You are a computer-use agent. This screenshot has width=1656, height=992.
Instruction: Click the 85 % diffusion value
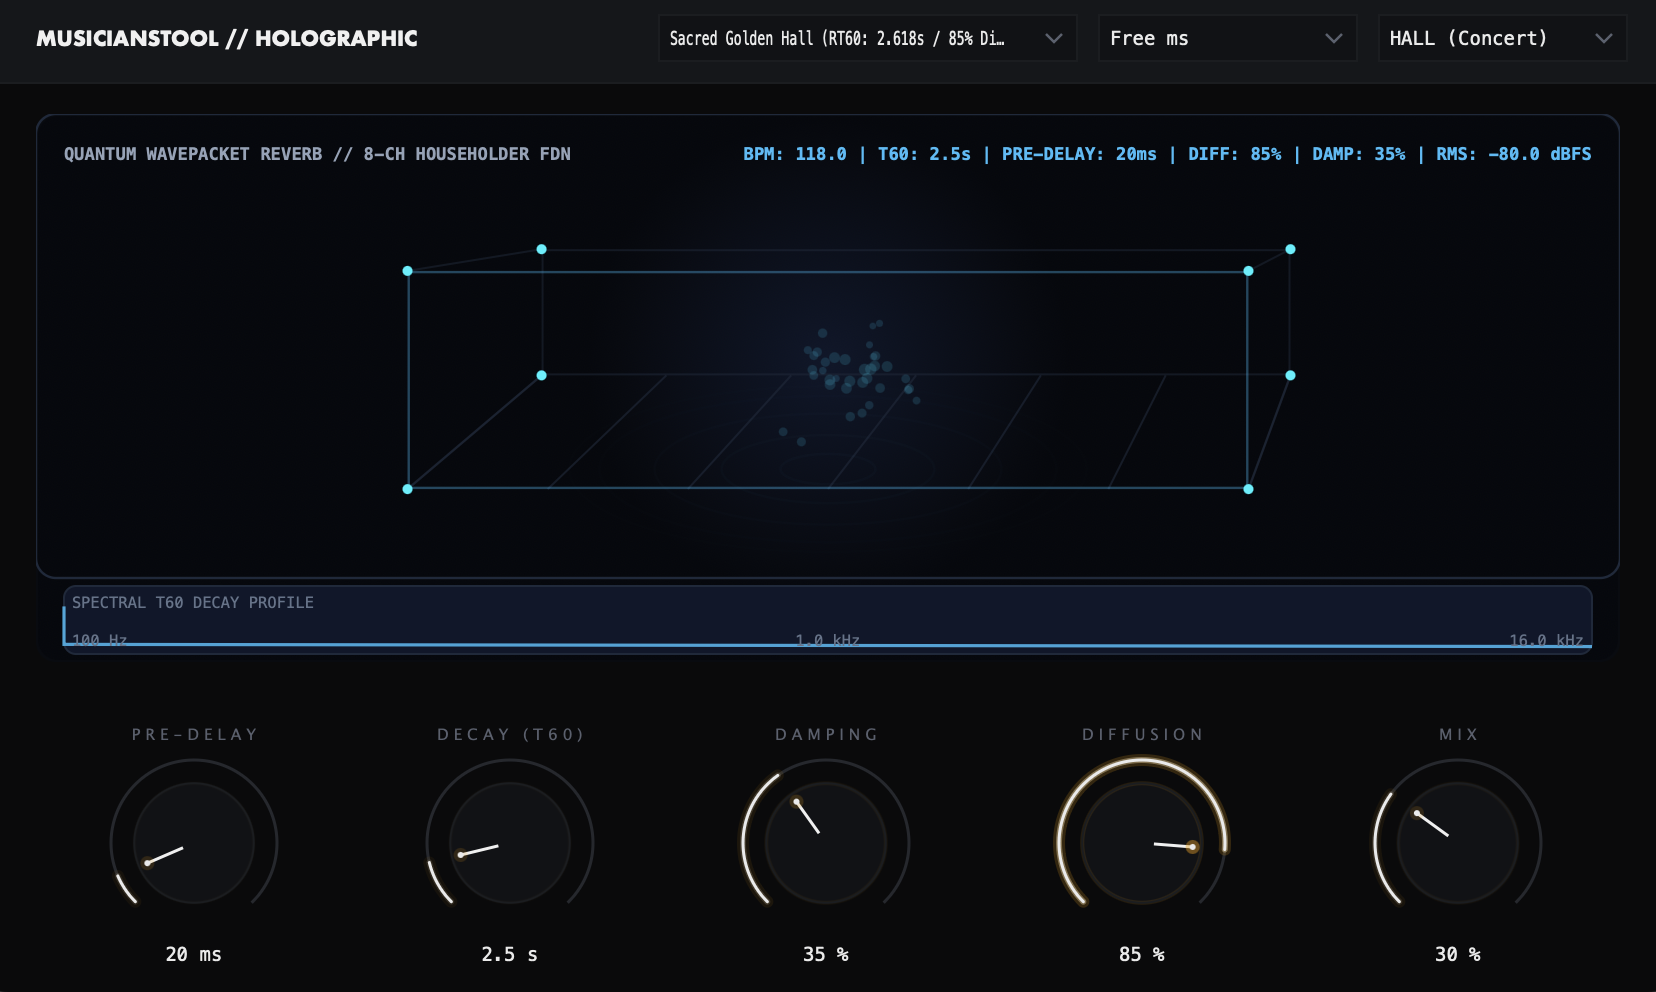1142,954
